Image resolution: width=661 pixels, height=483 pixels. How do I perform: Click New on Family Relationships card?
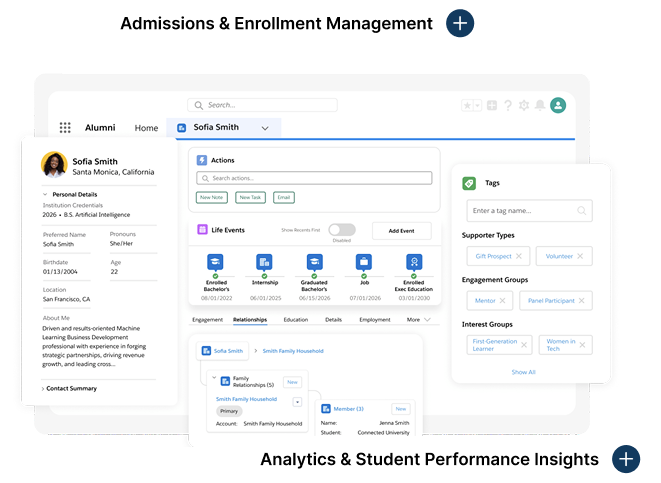[x=293, y=382]
